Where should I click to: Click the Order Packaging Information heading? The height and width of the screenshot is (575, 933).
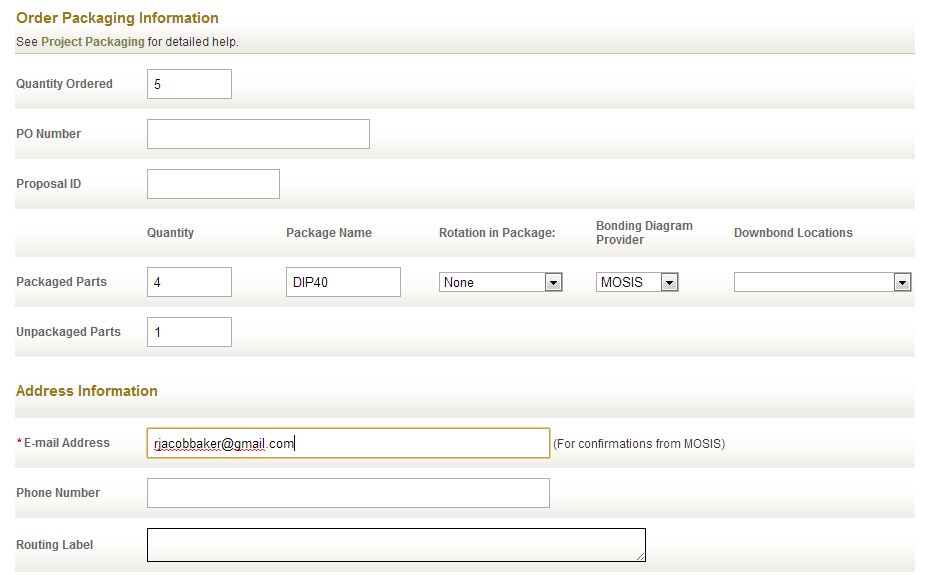point(117,18)
